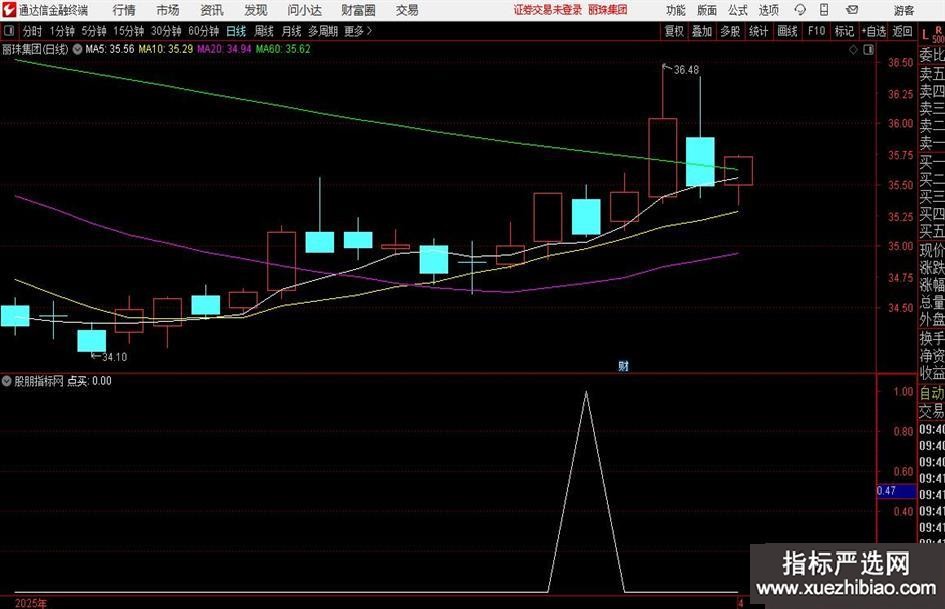Switch to 5分钟 period tab

93,31
